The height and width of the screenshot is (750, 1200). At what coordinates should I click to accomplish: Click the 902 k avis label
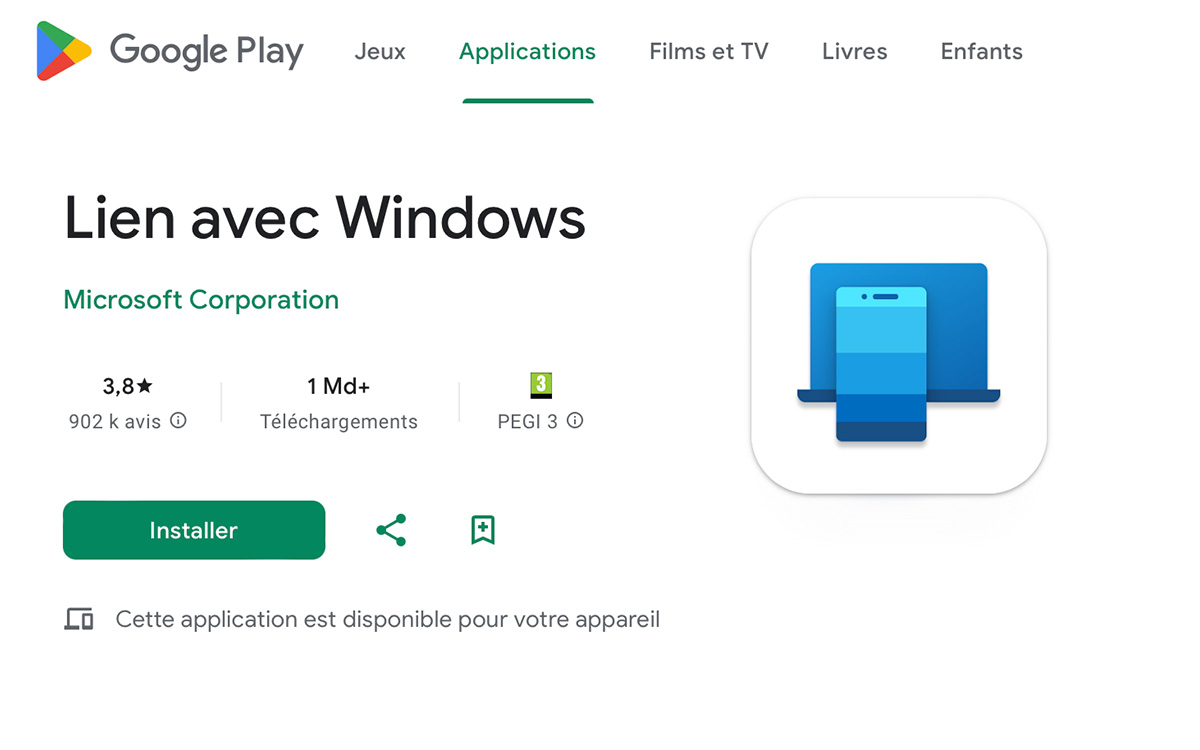click(x=115, y=422)
